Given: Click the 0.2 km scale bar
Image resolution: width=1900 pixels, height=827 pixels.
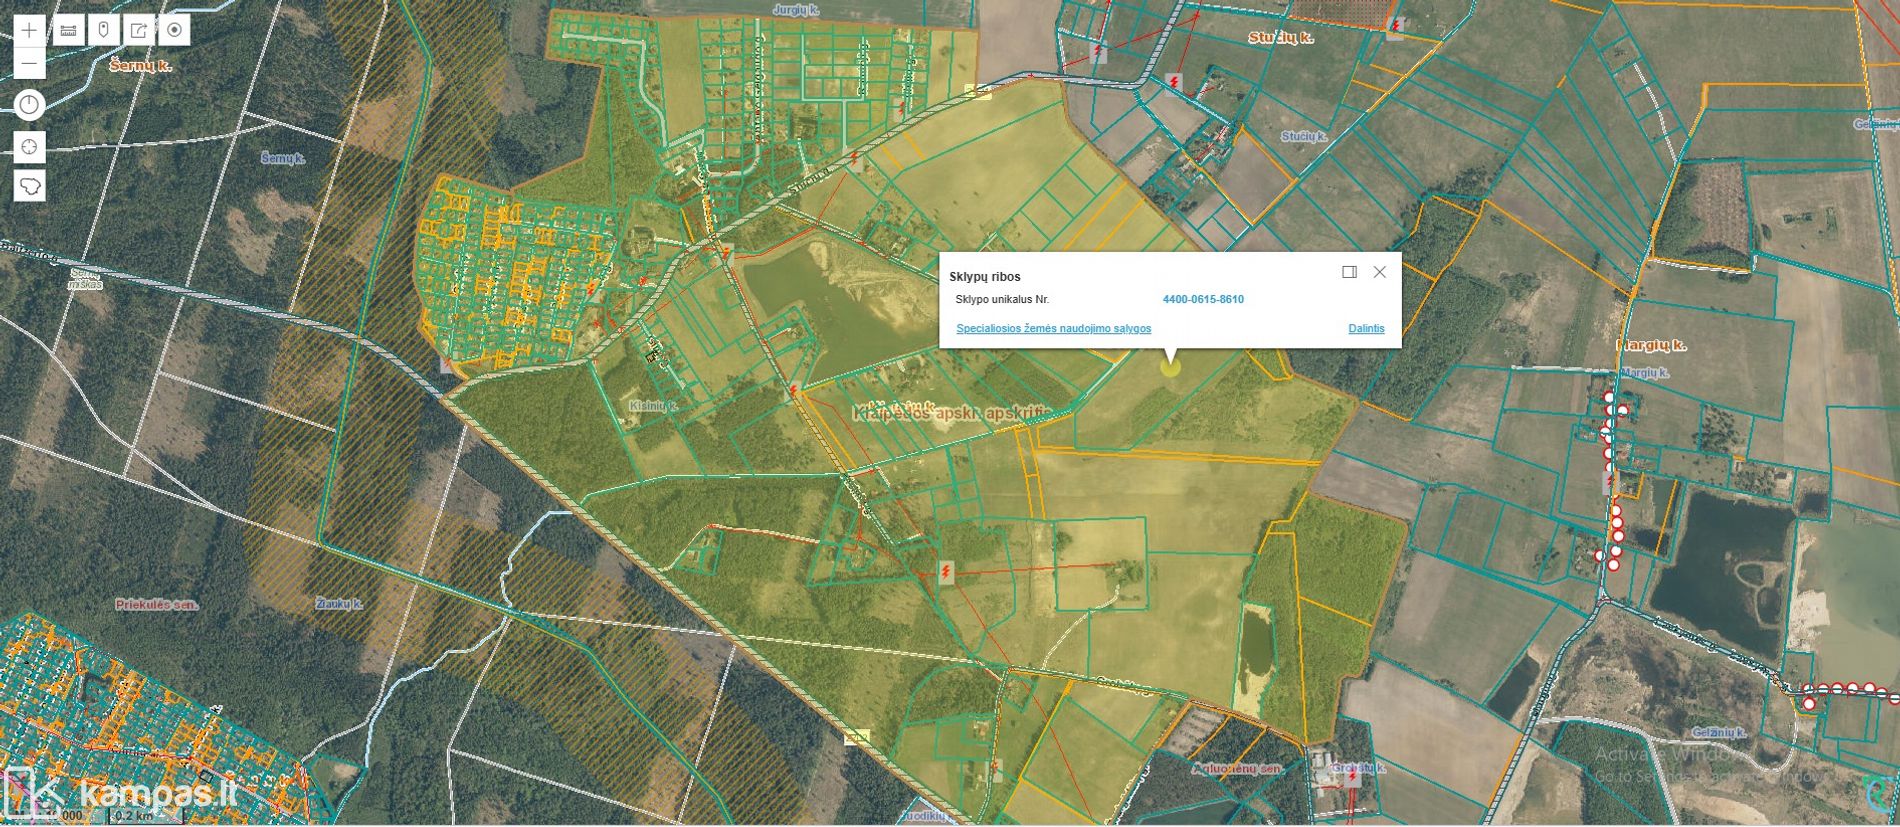Looking at the screenshot, I should point(137,815).
